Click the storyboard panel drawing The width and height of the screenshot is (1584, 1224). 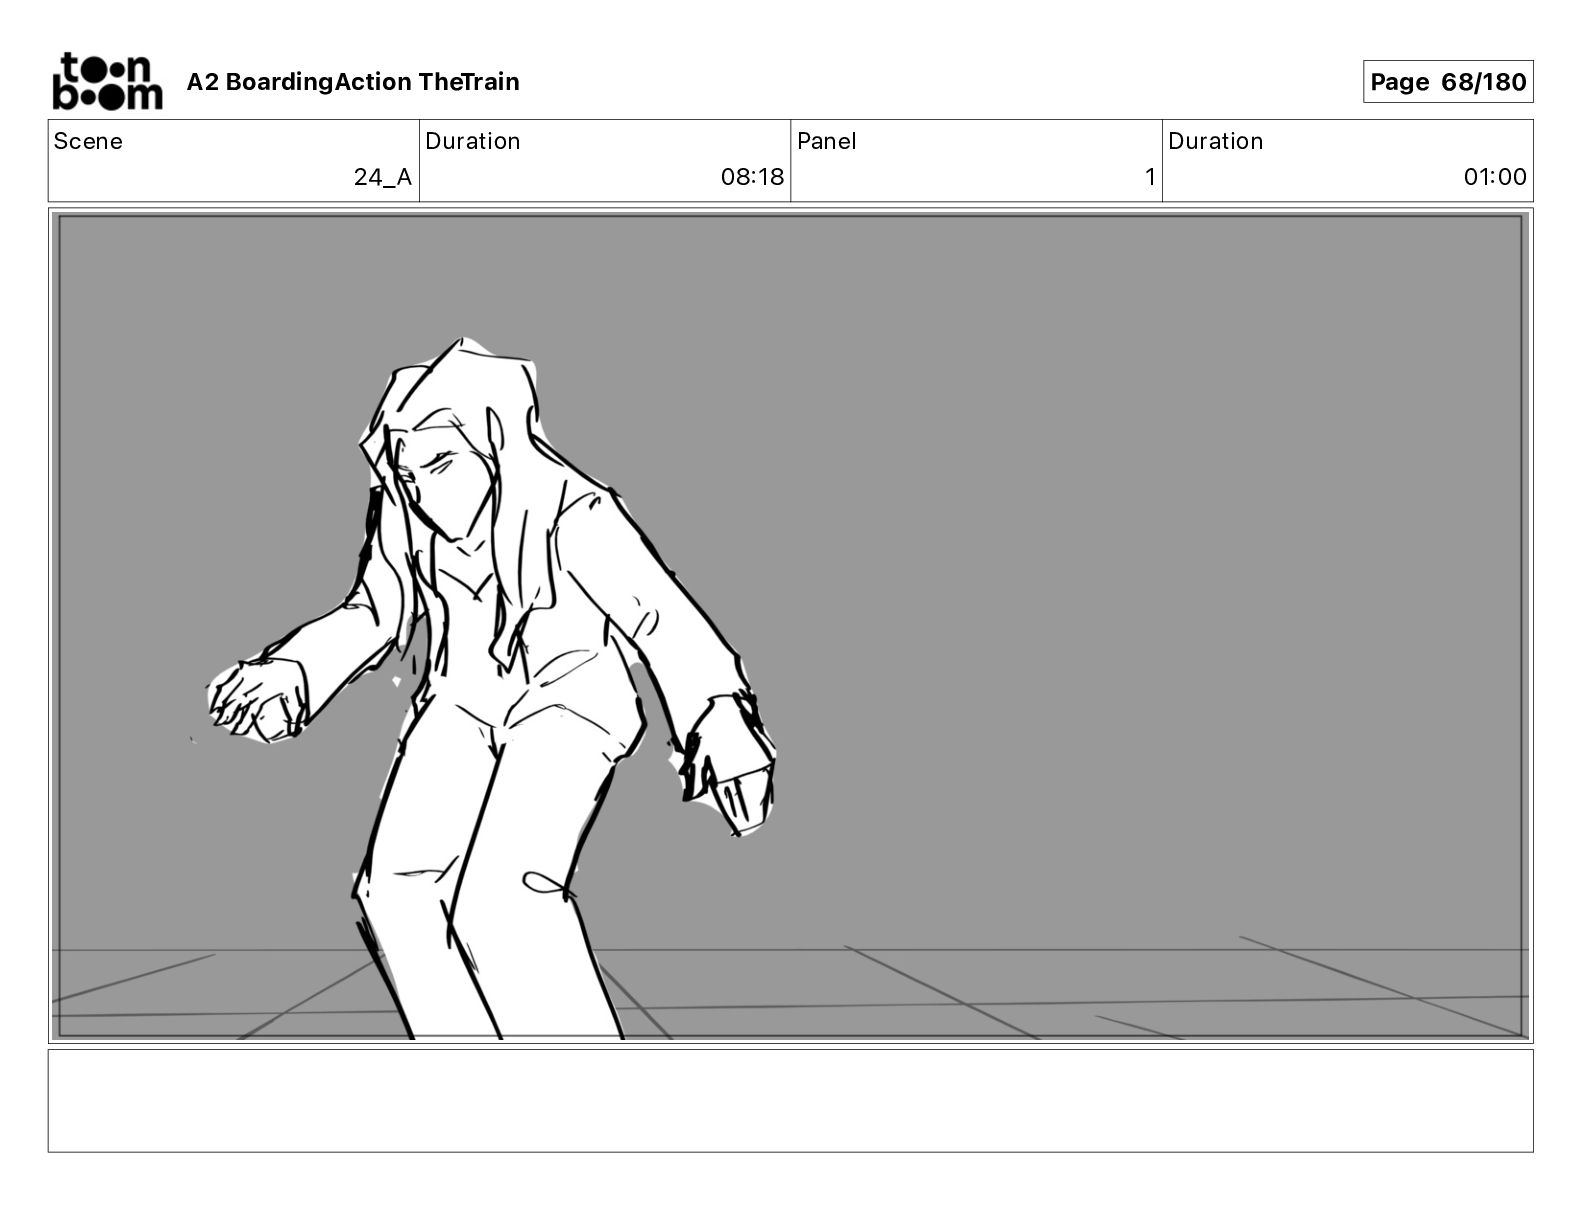(x=790, y=626)
